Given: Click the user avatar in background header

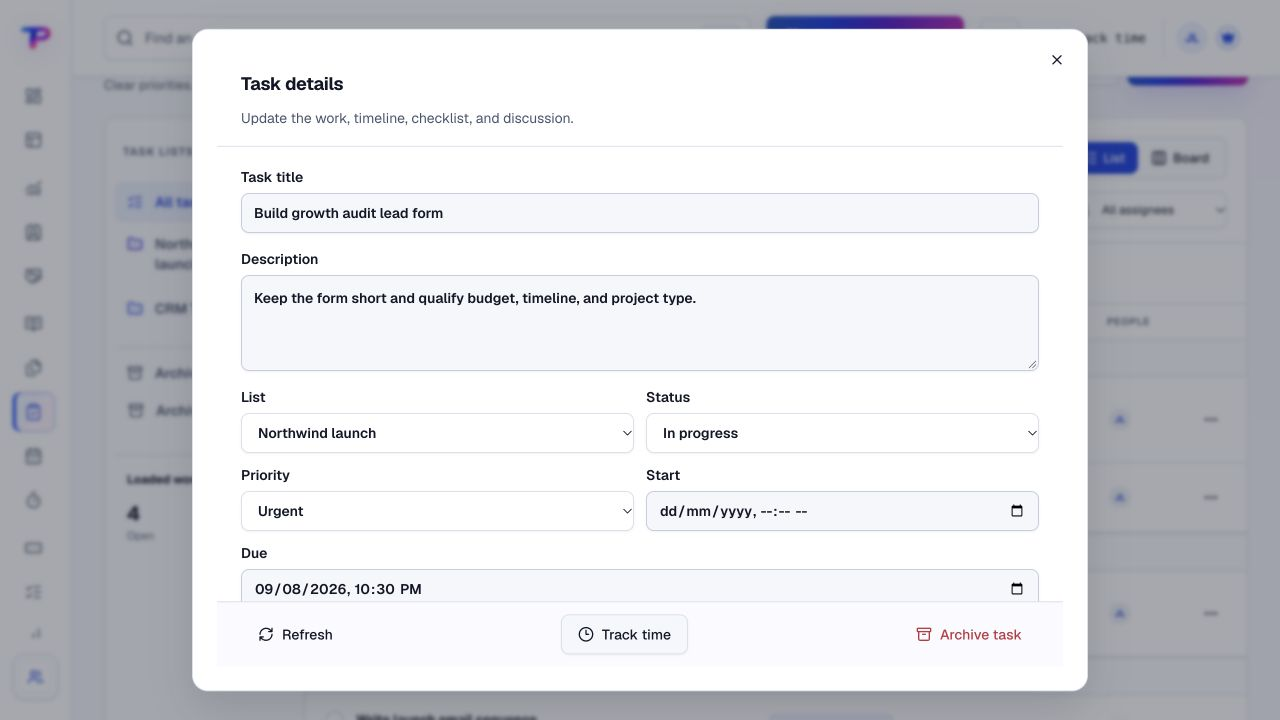Looking at the screenshot, I should pos(1192,38).
